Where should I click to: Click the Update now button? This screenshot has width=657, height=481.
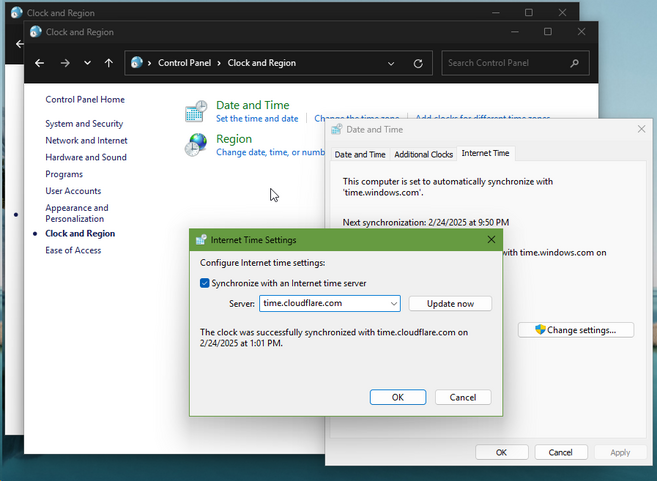(x=450, y=304)
